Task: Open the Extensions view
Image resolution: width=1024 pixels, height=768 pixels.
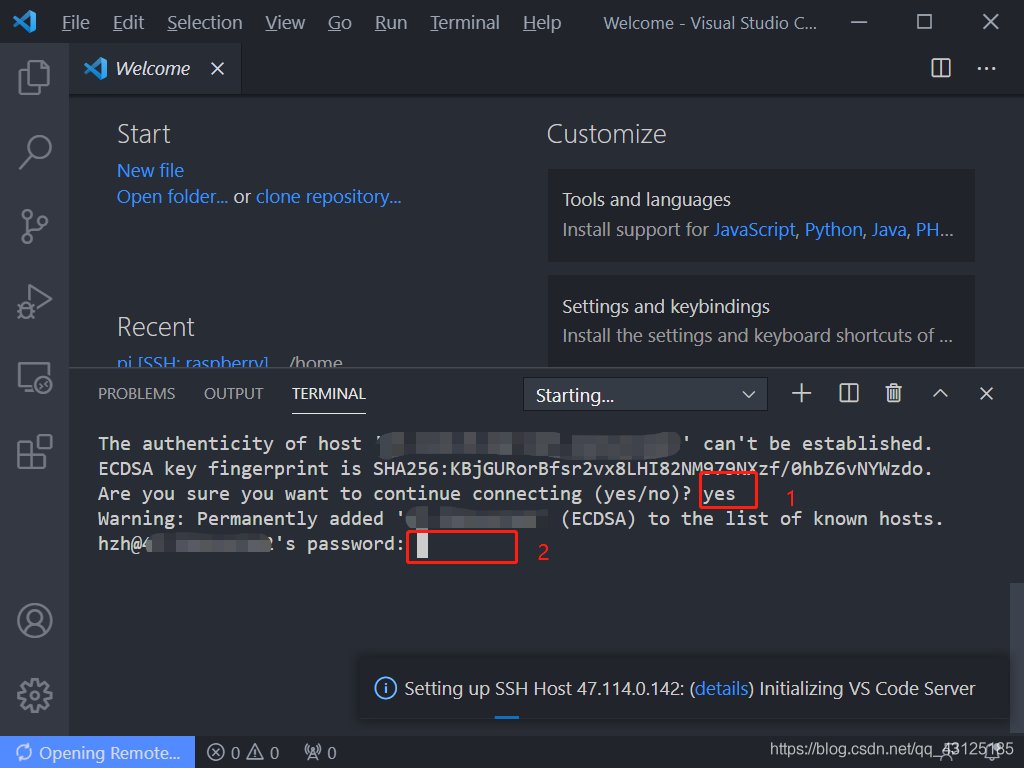Action: 34,452
